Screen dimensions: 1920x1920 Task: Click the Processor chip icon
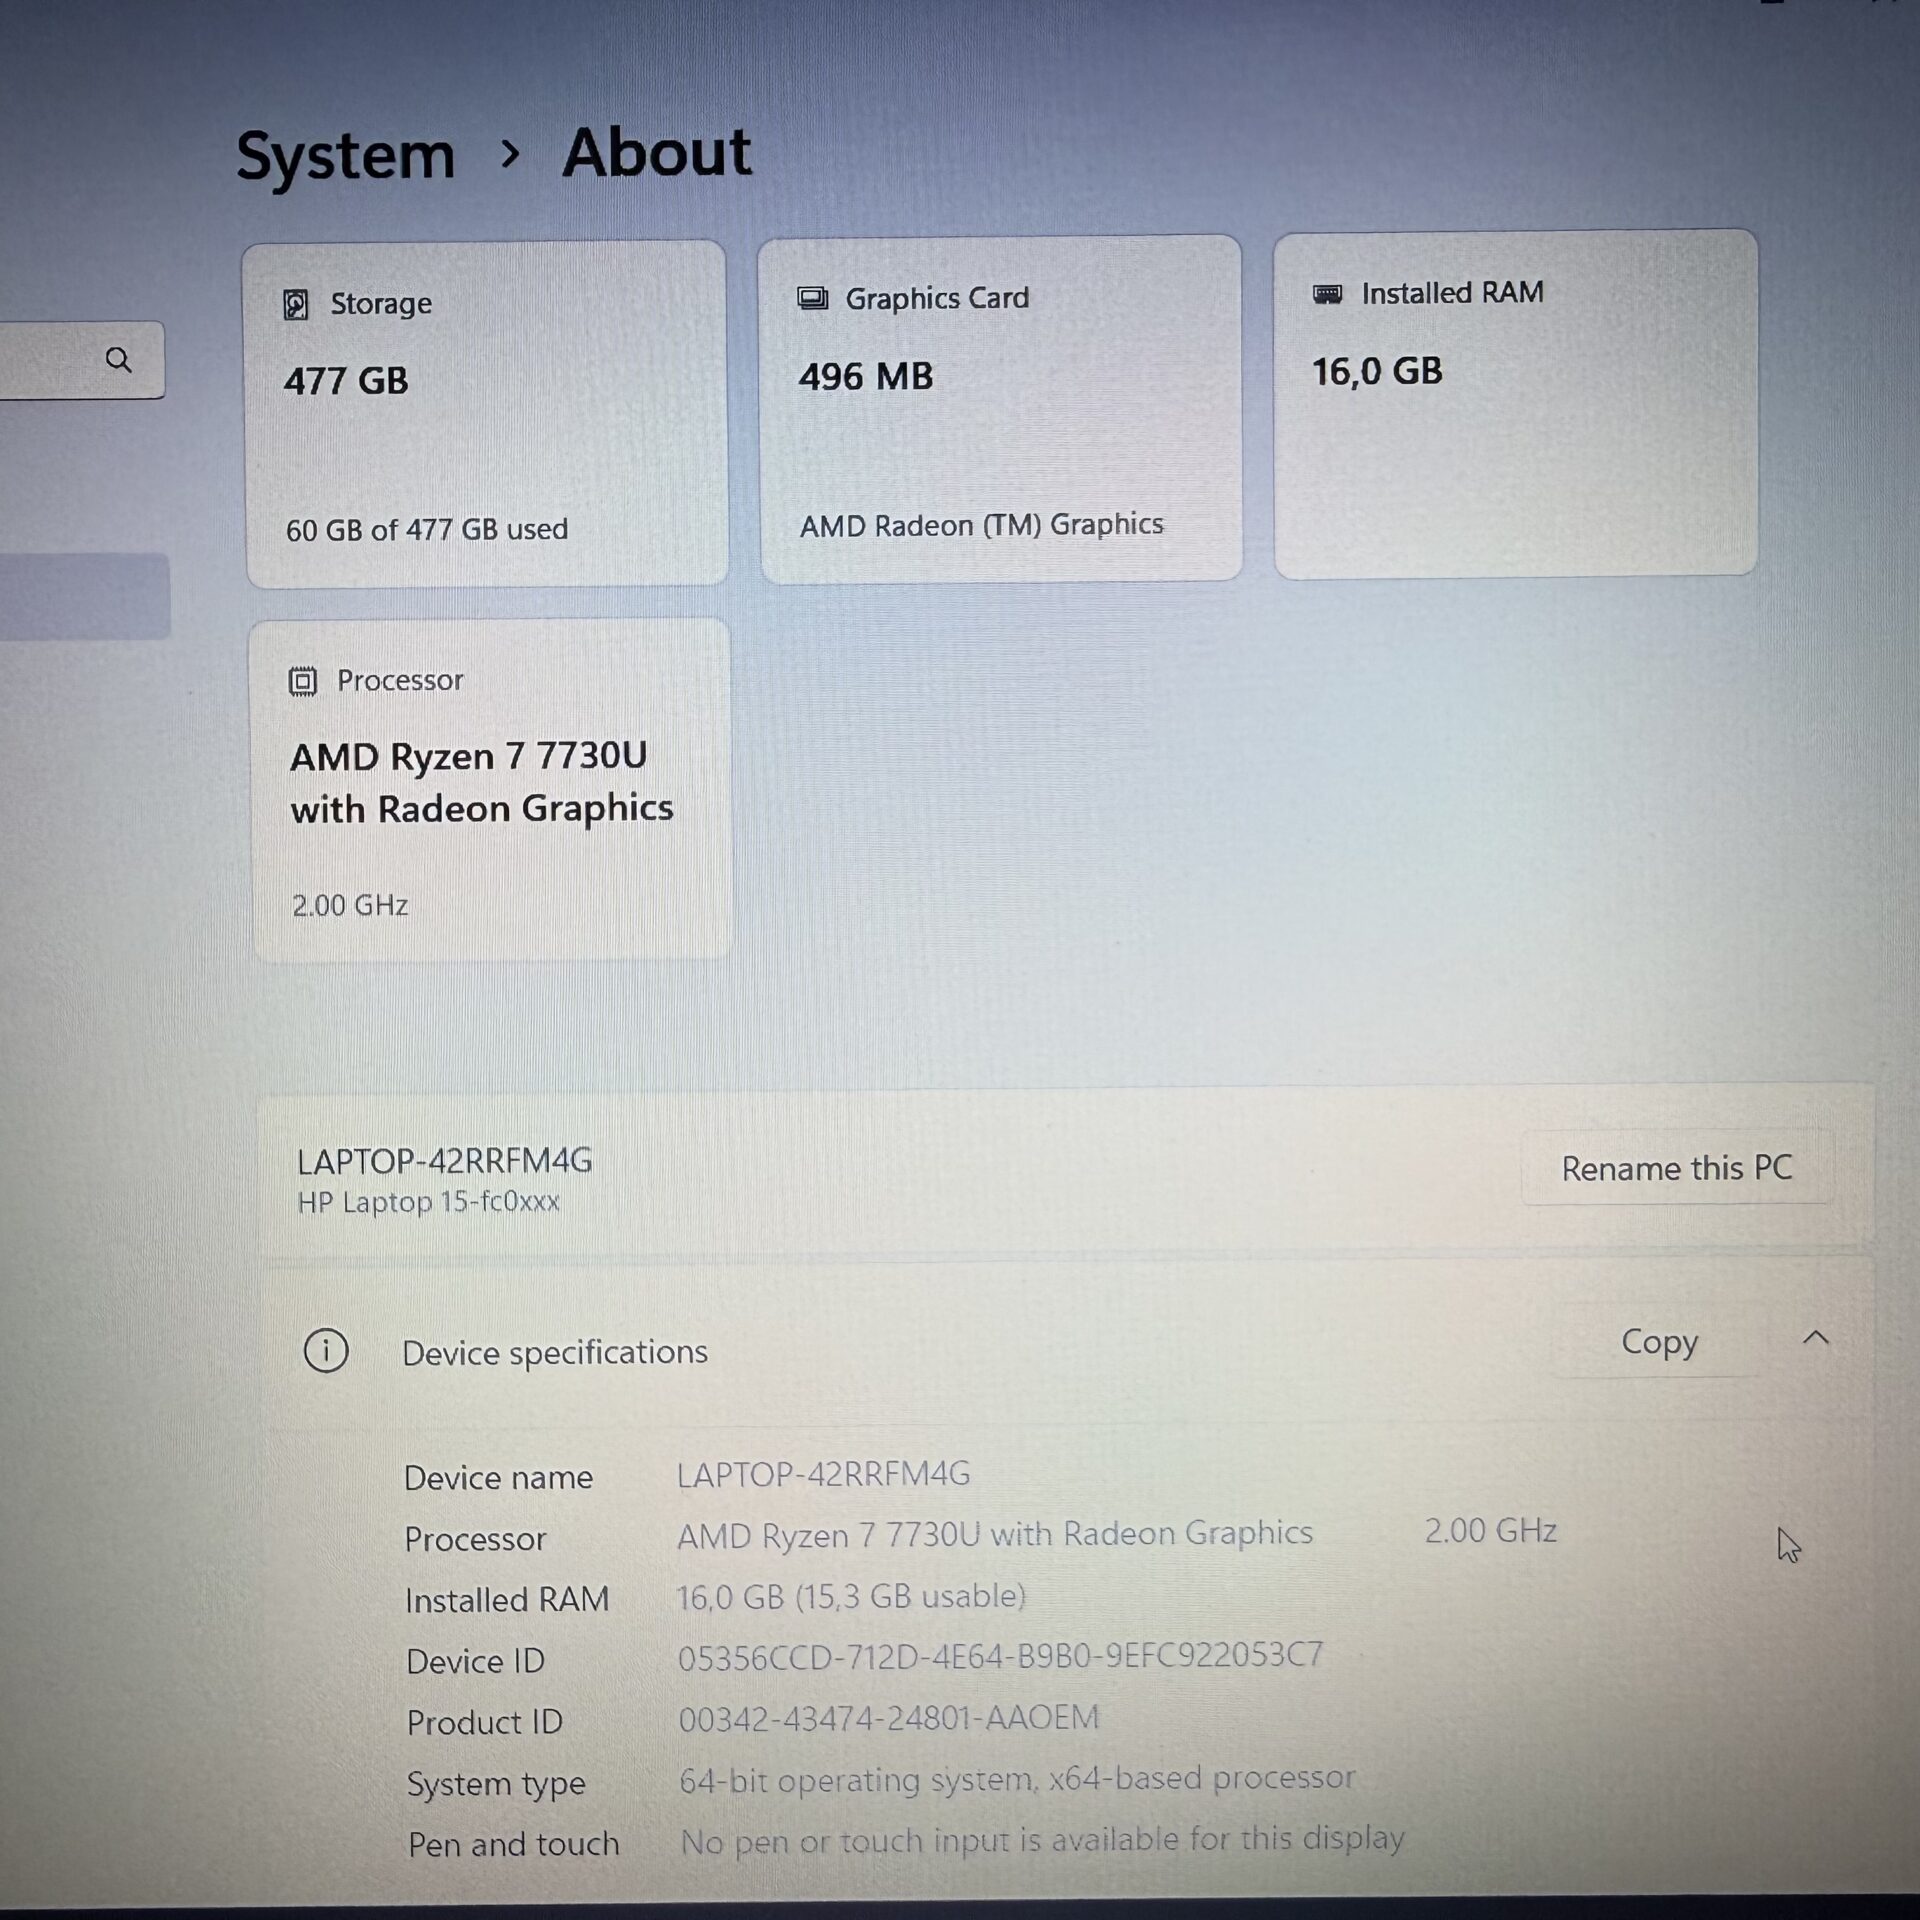pyautogui.click(x=302, y=681)
